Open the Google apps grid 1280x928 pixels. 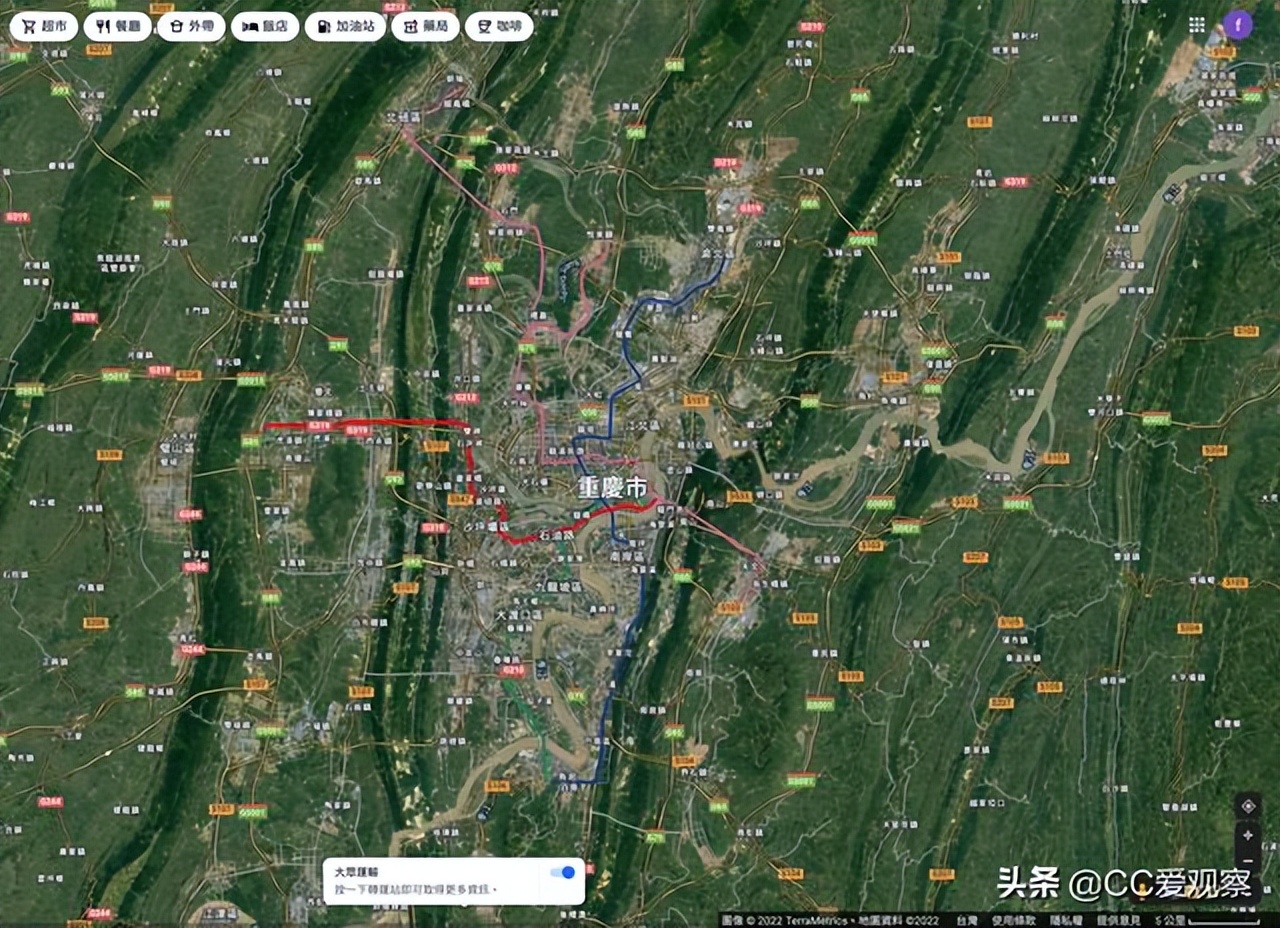1196,24
